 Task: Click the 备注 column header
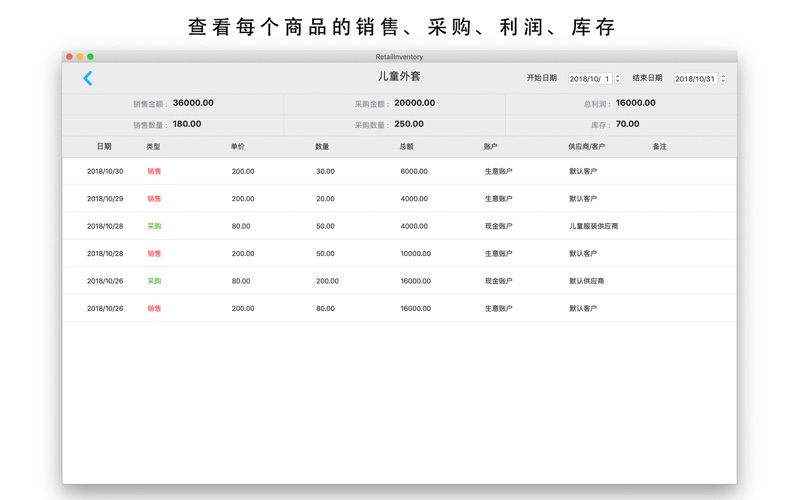pos(659,147)
